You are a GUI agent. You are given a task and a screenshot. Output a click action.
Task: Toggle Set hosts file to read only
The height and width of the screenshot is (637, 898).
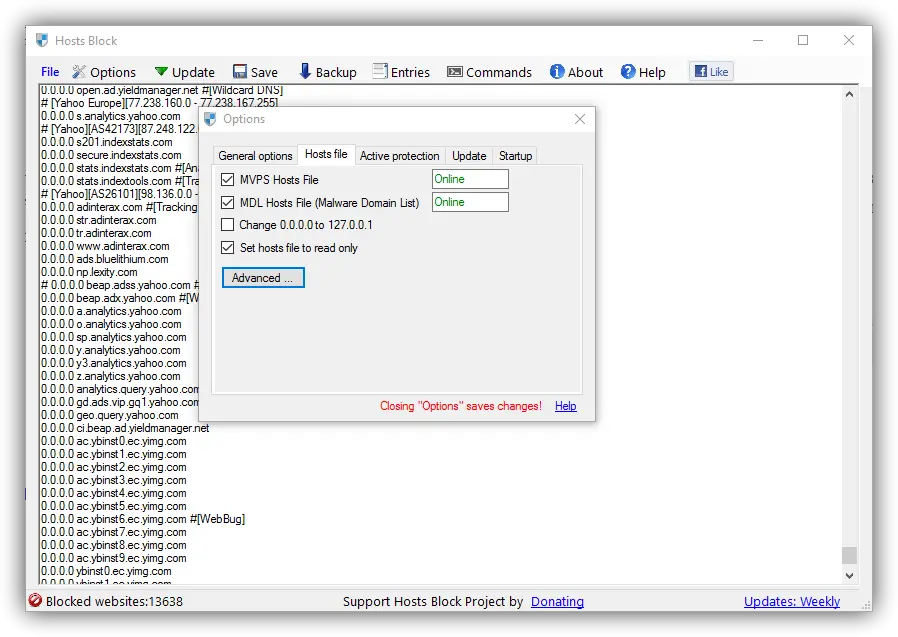coord(227,247)
